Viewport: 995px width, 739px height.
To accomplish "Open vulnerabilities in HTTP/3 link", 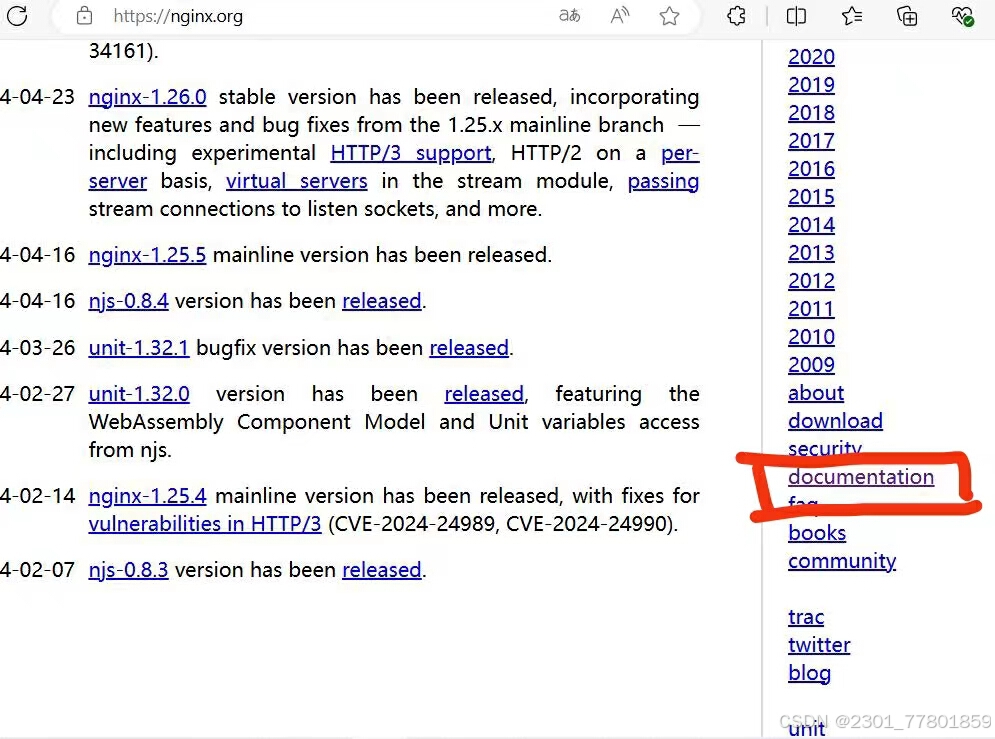I will pyautogui.click(x=204, y=524).
